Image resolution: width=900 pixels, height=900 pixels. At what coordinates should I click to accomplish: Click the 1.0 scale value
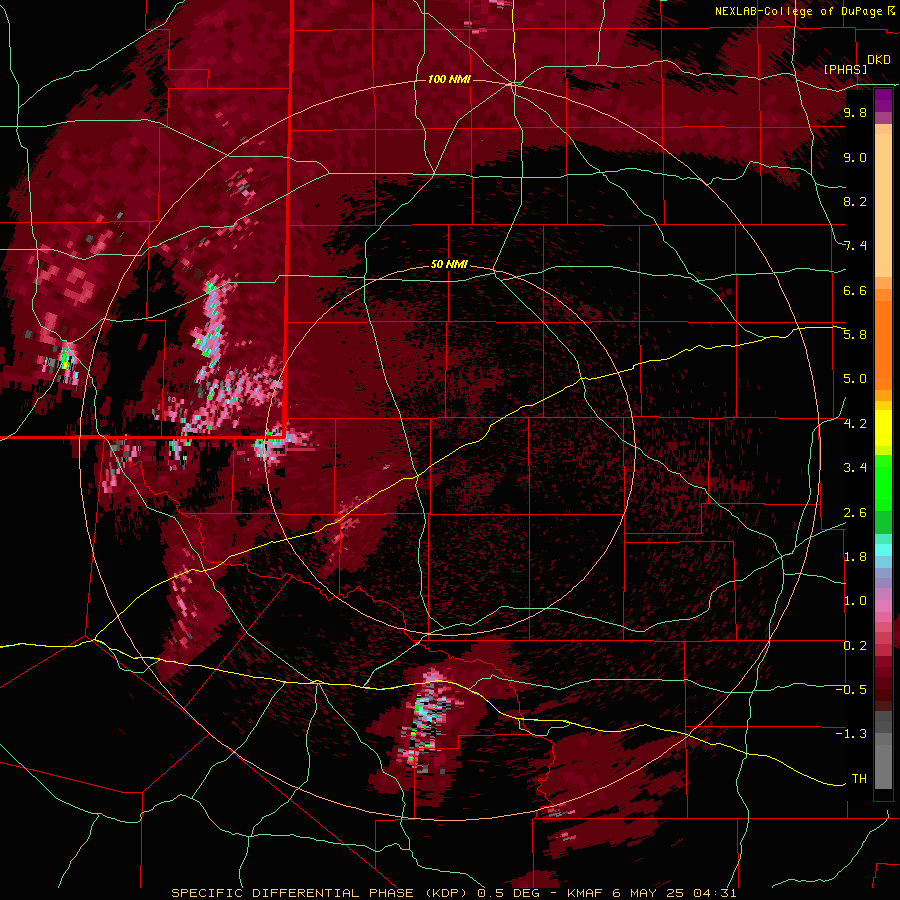[855, 601]
